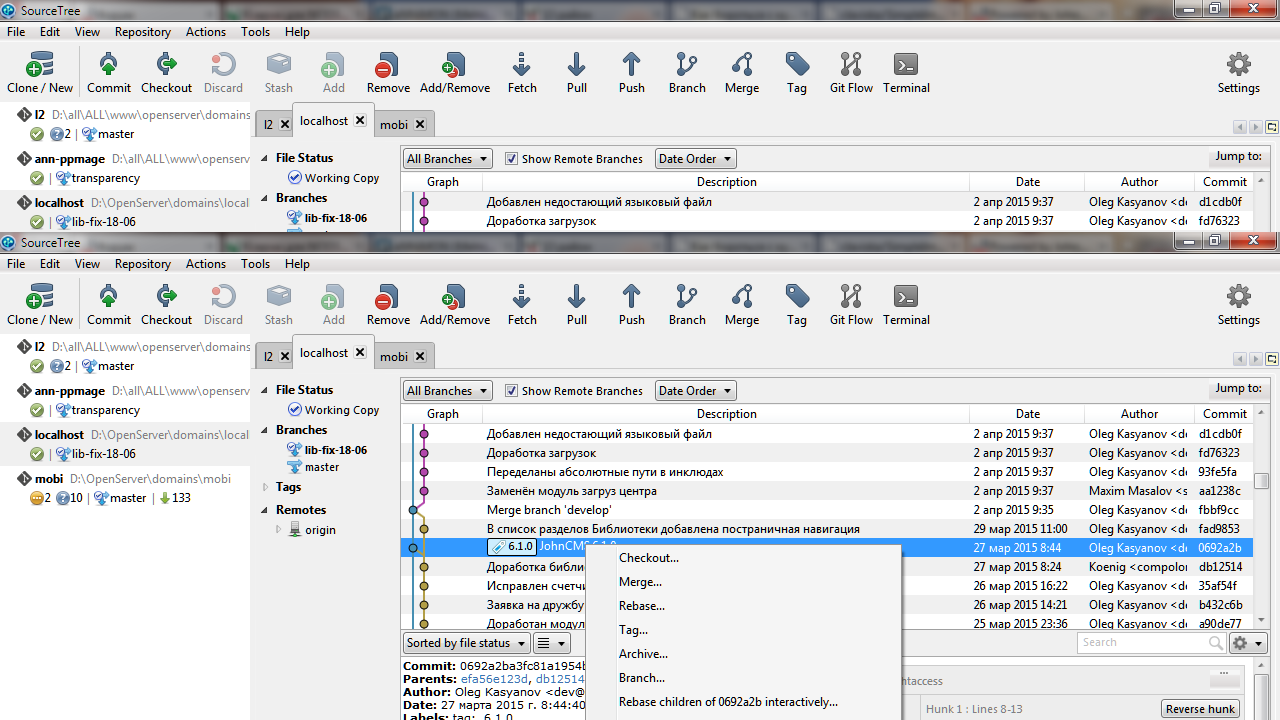Expand the Tags section in the sidebar
Viewport: 1280px width, 720px height.
[x=266, y=487]
